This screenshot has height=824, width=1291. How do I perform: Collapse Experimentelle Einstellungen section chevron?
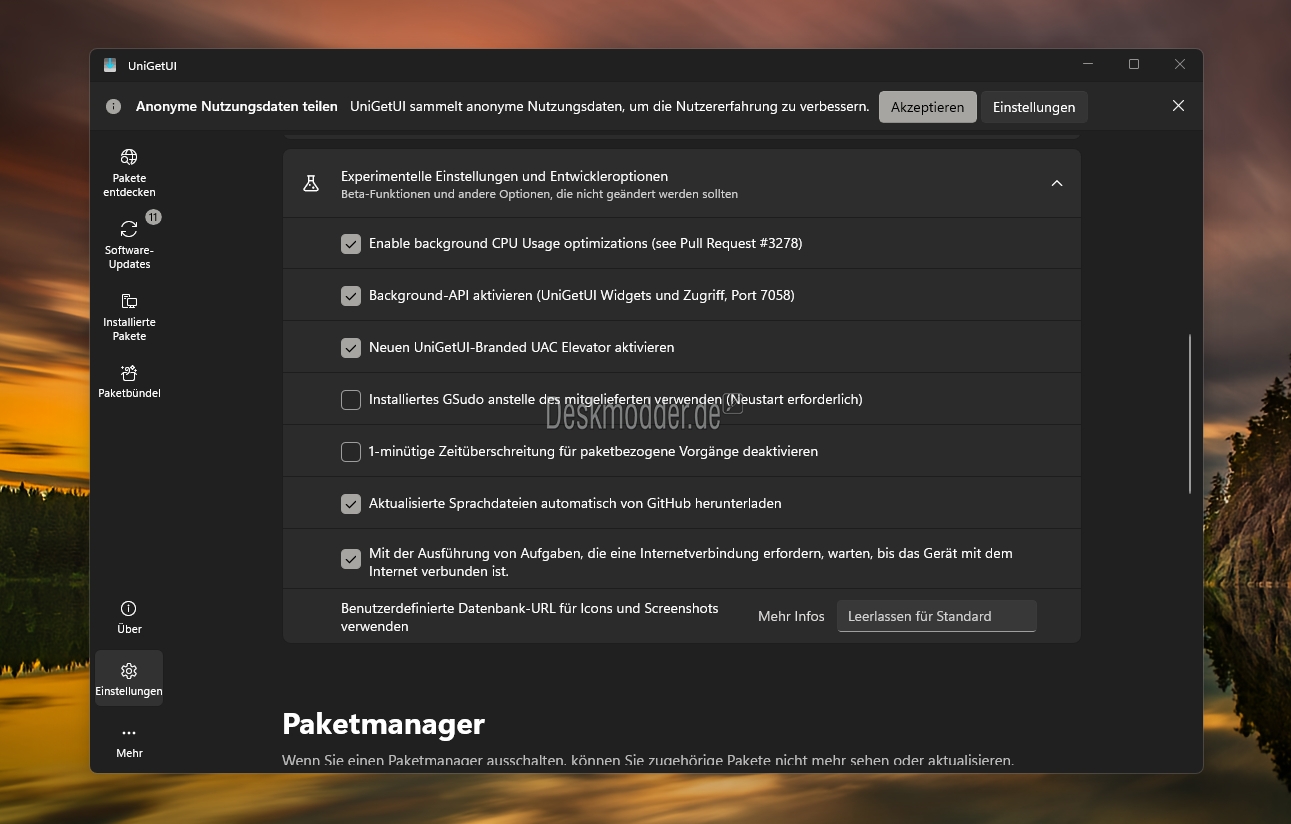(x=1057, y=183)
